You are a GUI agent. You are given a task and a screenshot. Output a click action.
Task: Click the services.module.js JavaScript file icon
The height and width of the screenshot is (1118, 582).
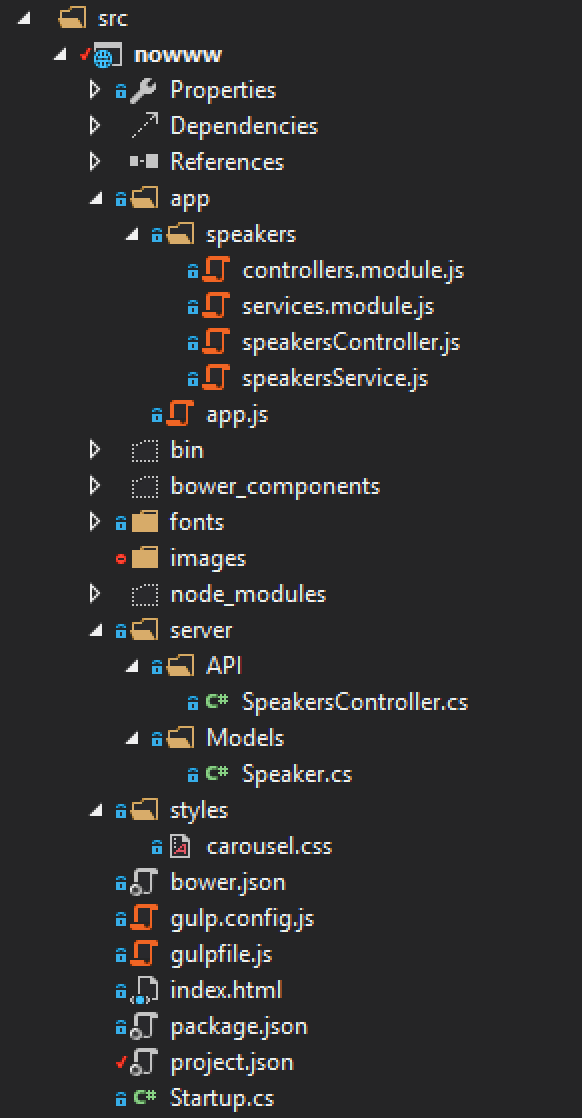(x=217, y=306)
